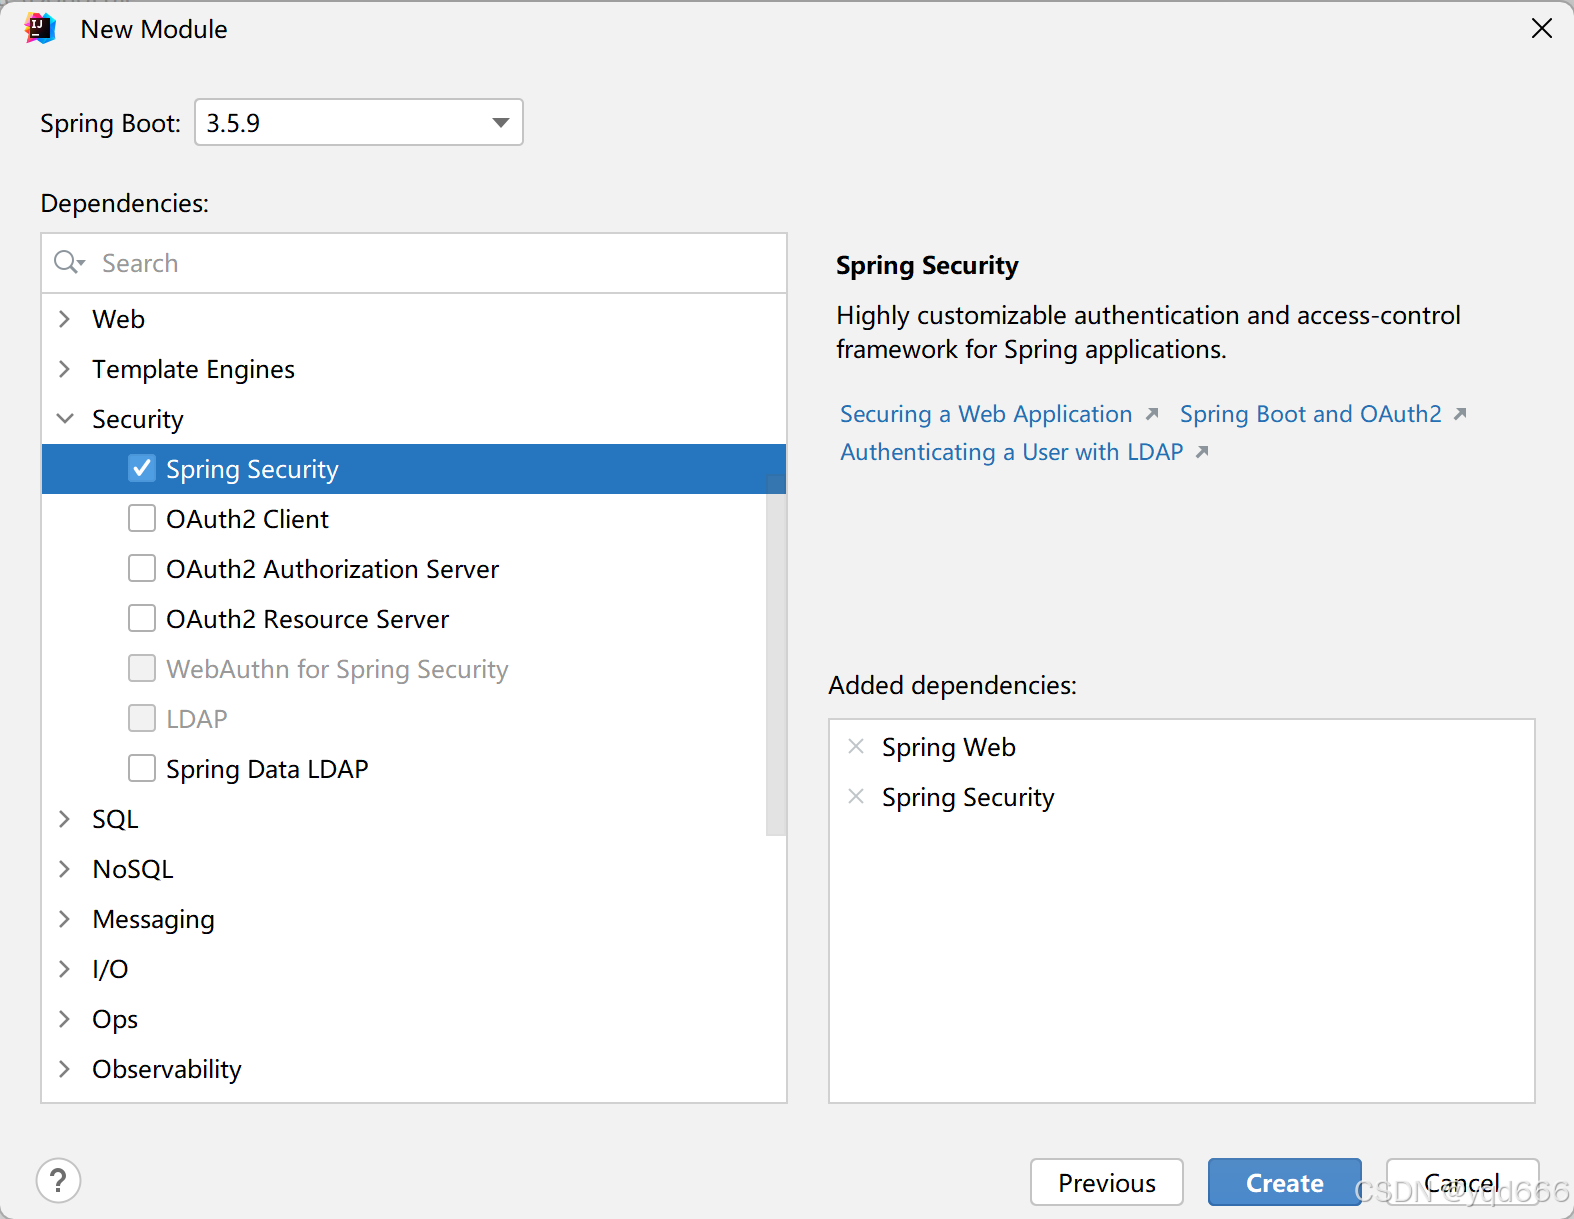Select the Messaging category label
Screen dimensions: 1574x1219
(x=153, y=919)
